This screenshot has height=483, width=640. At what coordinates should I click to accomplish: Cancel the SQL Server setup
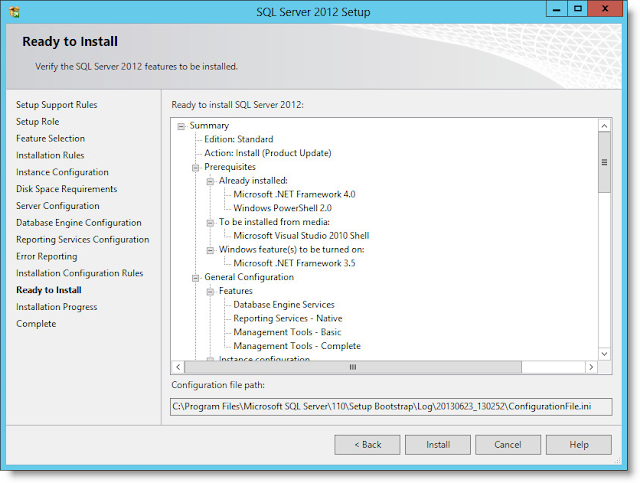point(508,445)
